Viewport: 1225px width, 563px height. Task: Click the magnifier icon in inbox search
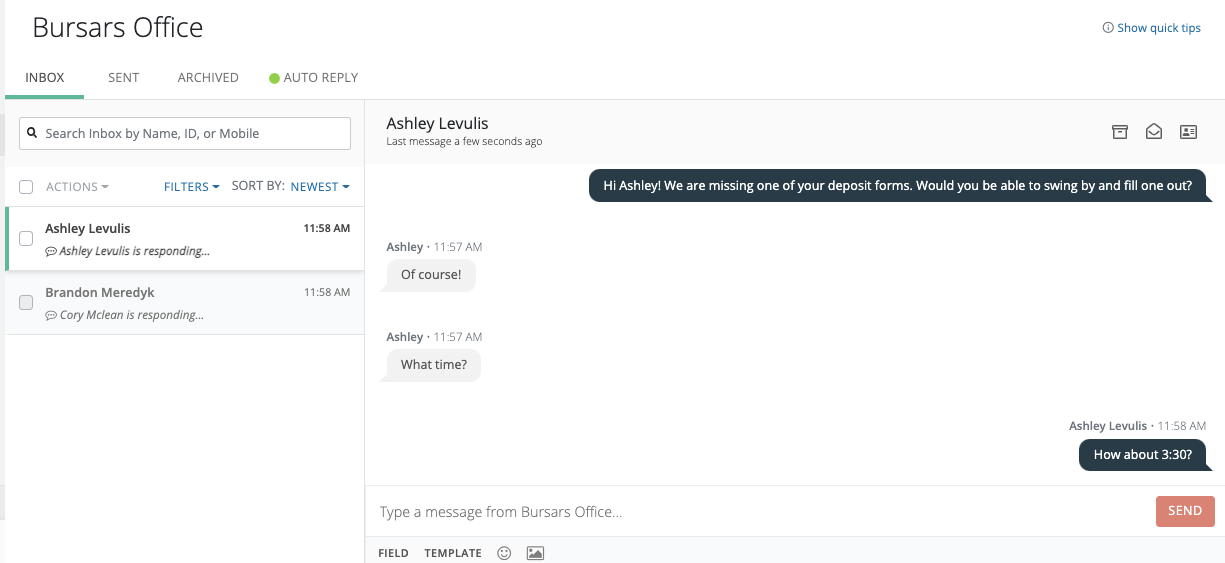pyautogui.click(x=33, y=133)
